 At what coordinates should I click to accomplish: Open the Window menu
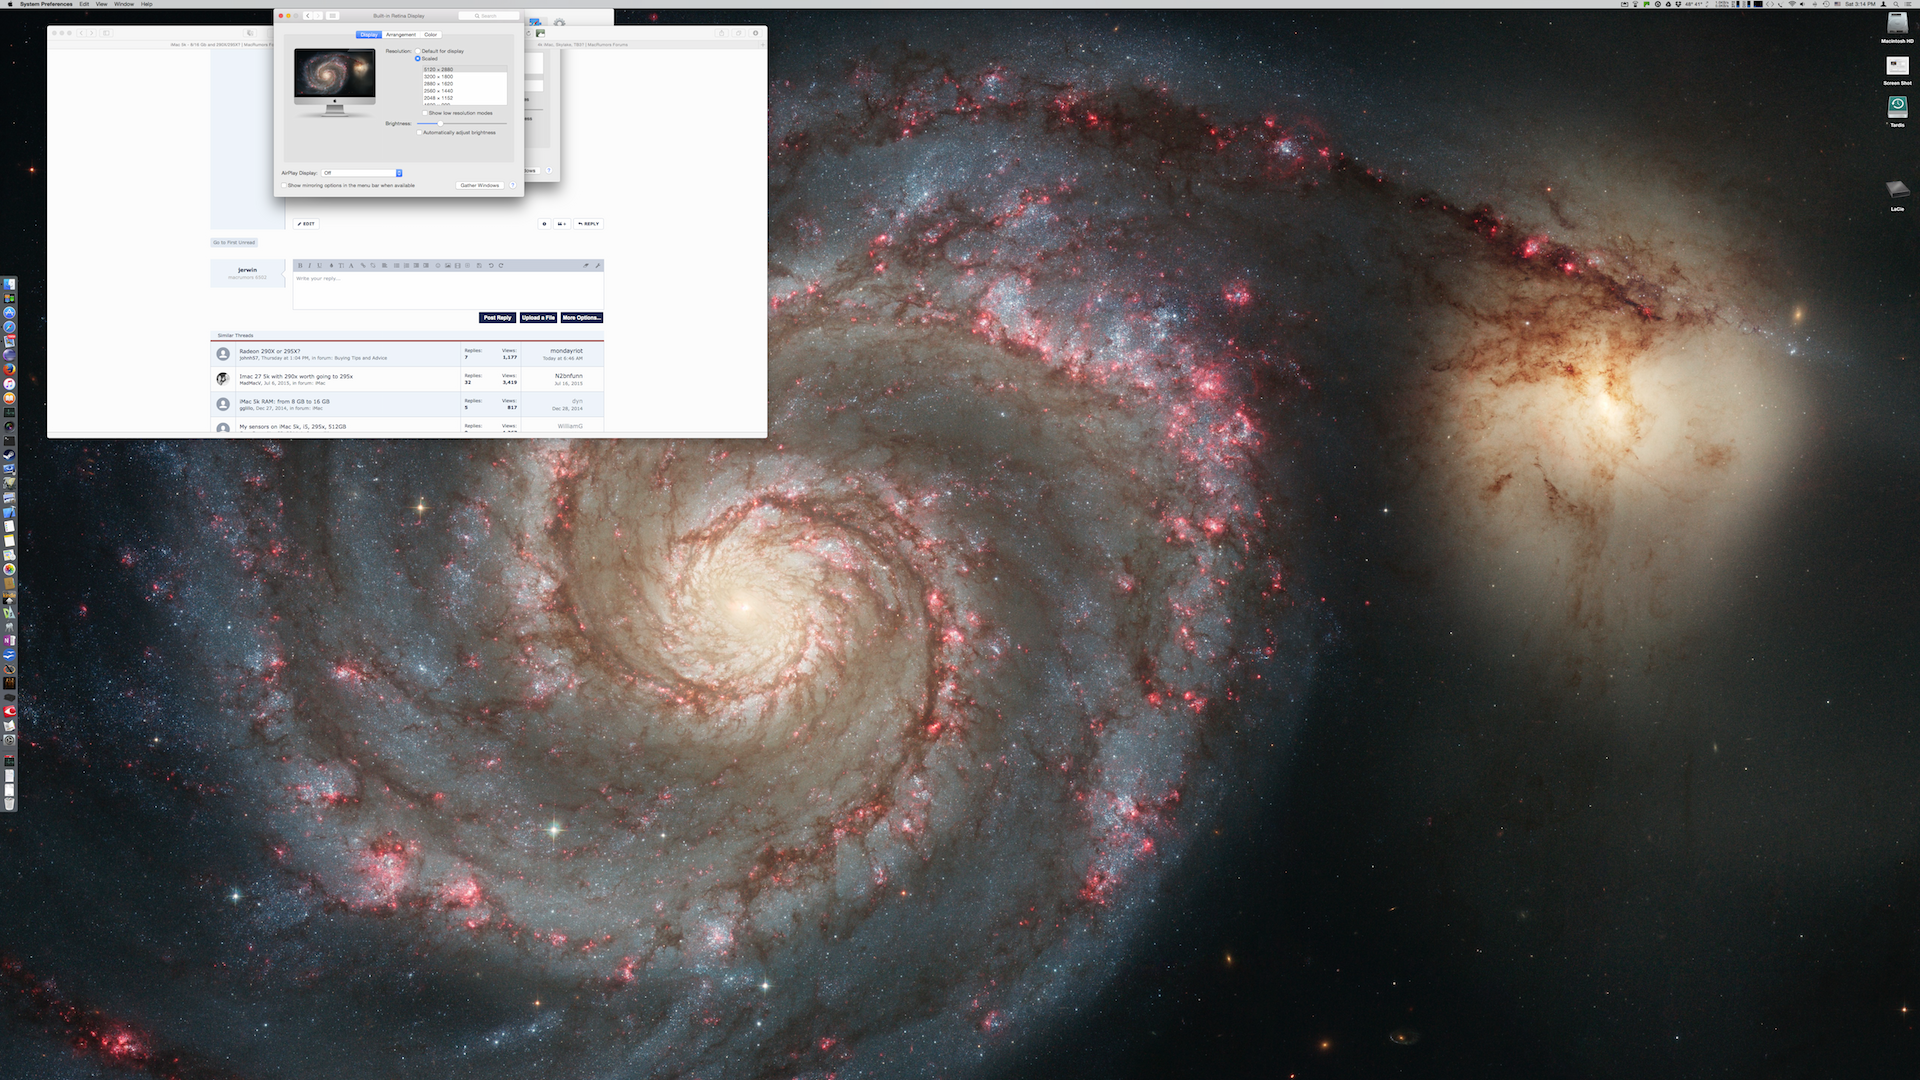click(x=124, y=4)
